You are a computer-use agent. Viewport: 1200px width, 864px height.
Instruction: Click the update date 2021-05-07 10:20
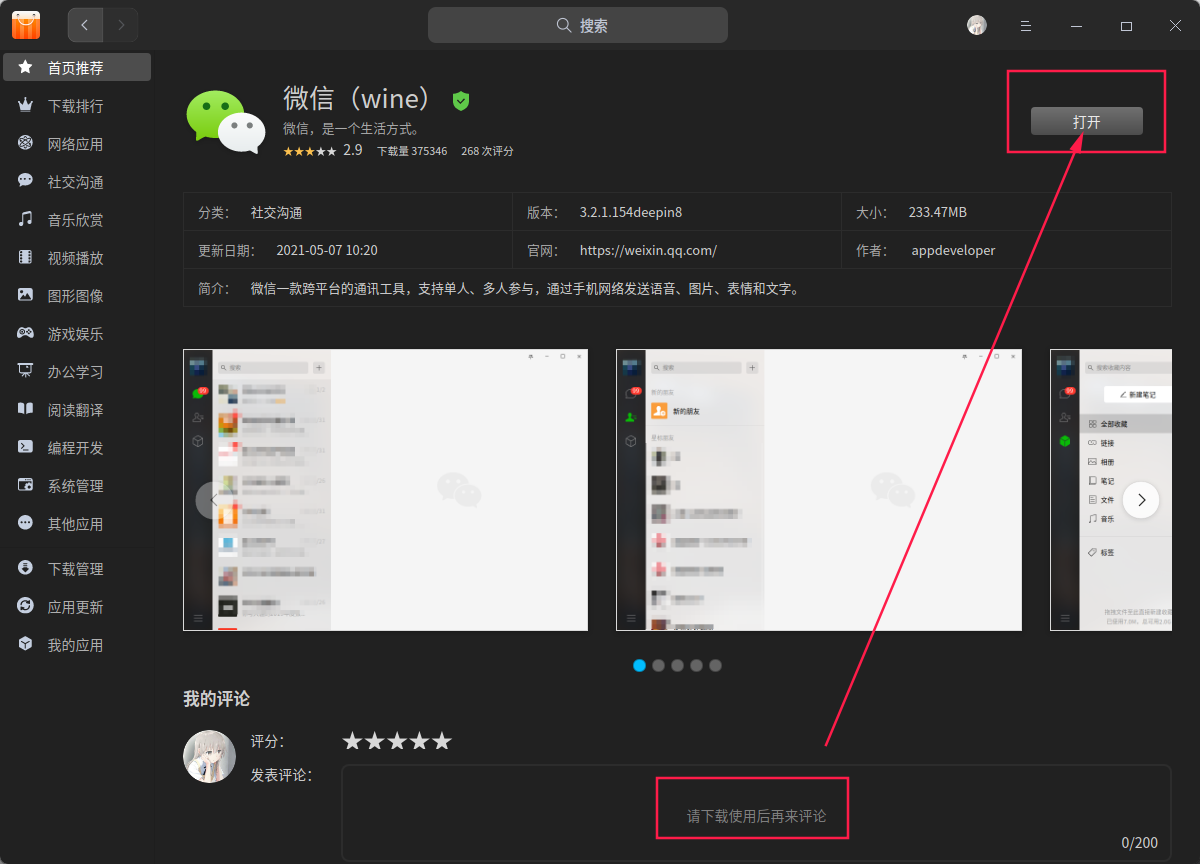click(x=327, y=250)
